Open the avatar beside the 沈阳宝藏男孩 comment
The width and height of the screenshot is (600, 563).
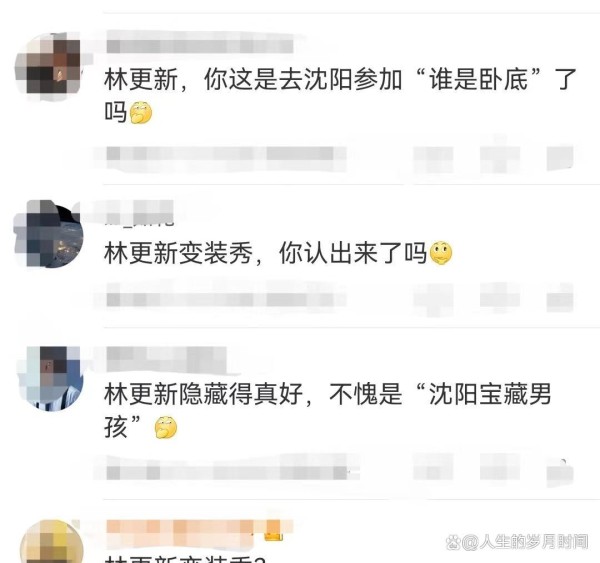(x=50, y=378)
